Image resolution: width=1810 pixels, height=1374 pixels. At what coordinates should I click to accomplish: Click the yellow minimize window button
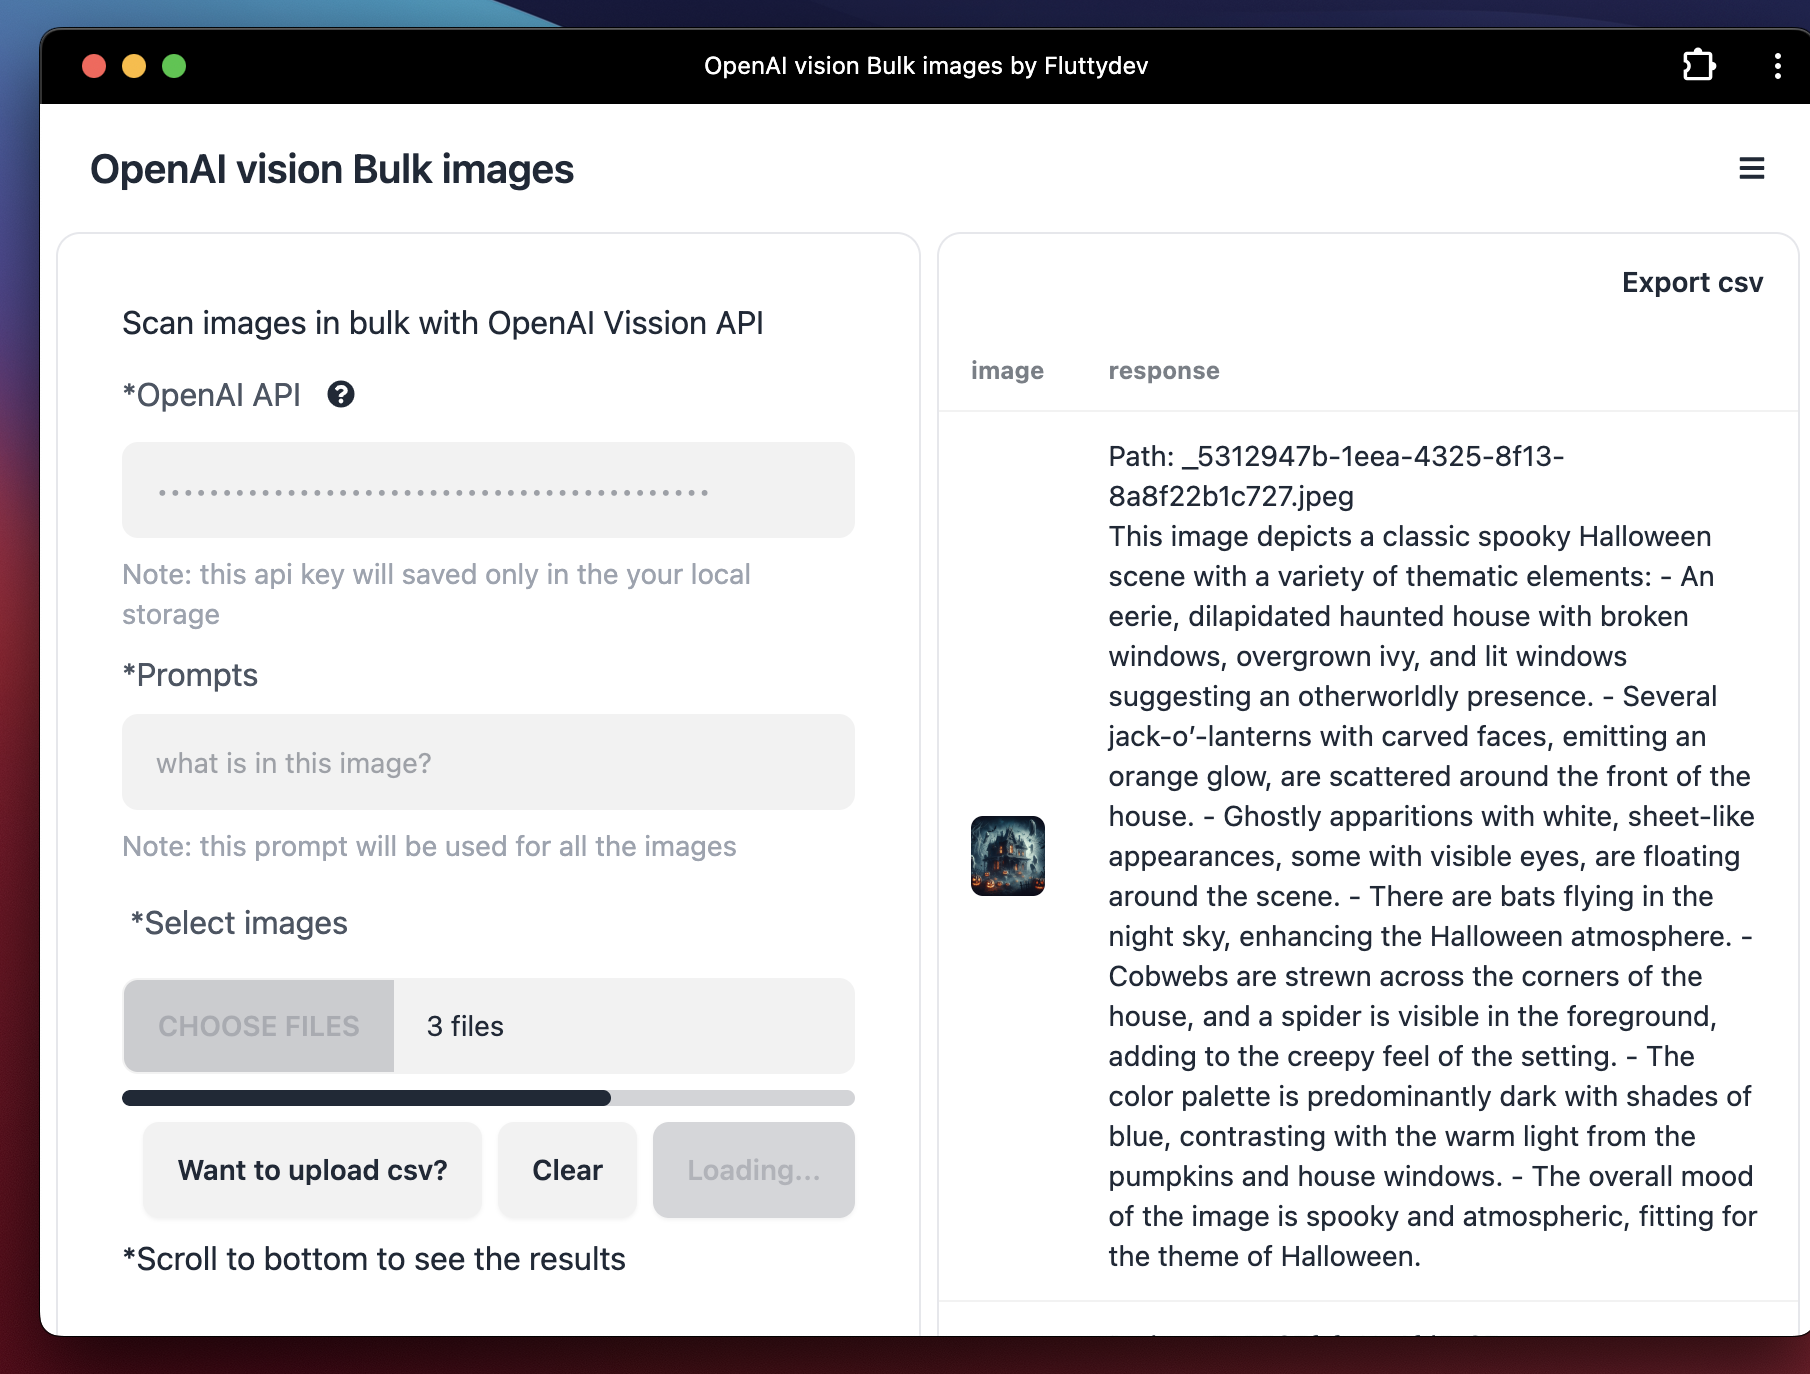pyautogui.click(x=134, y=66)
